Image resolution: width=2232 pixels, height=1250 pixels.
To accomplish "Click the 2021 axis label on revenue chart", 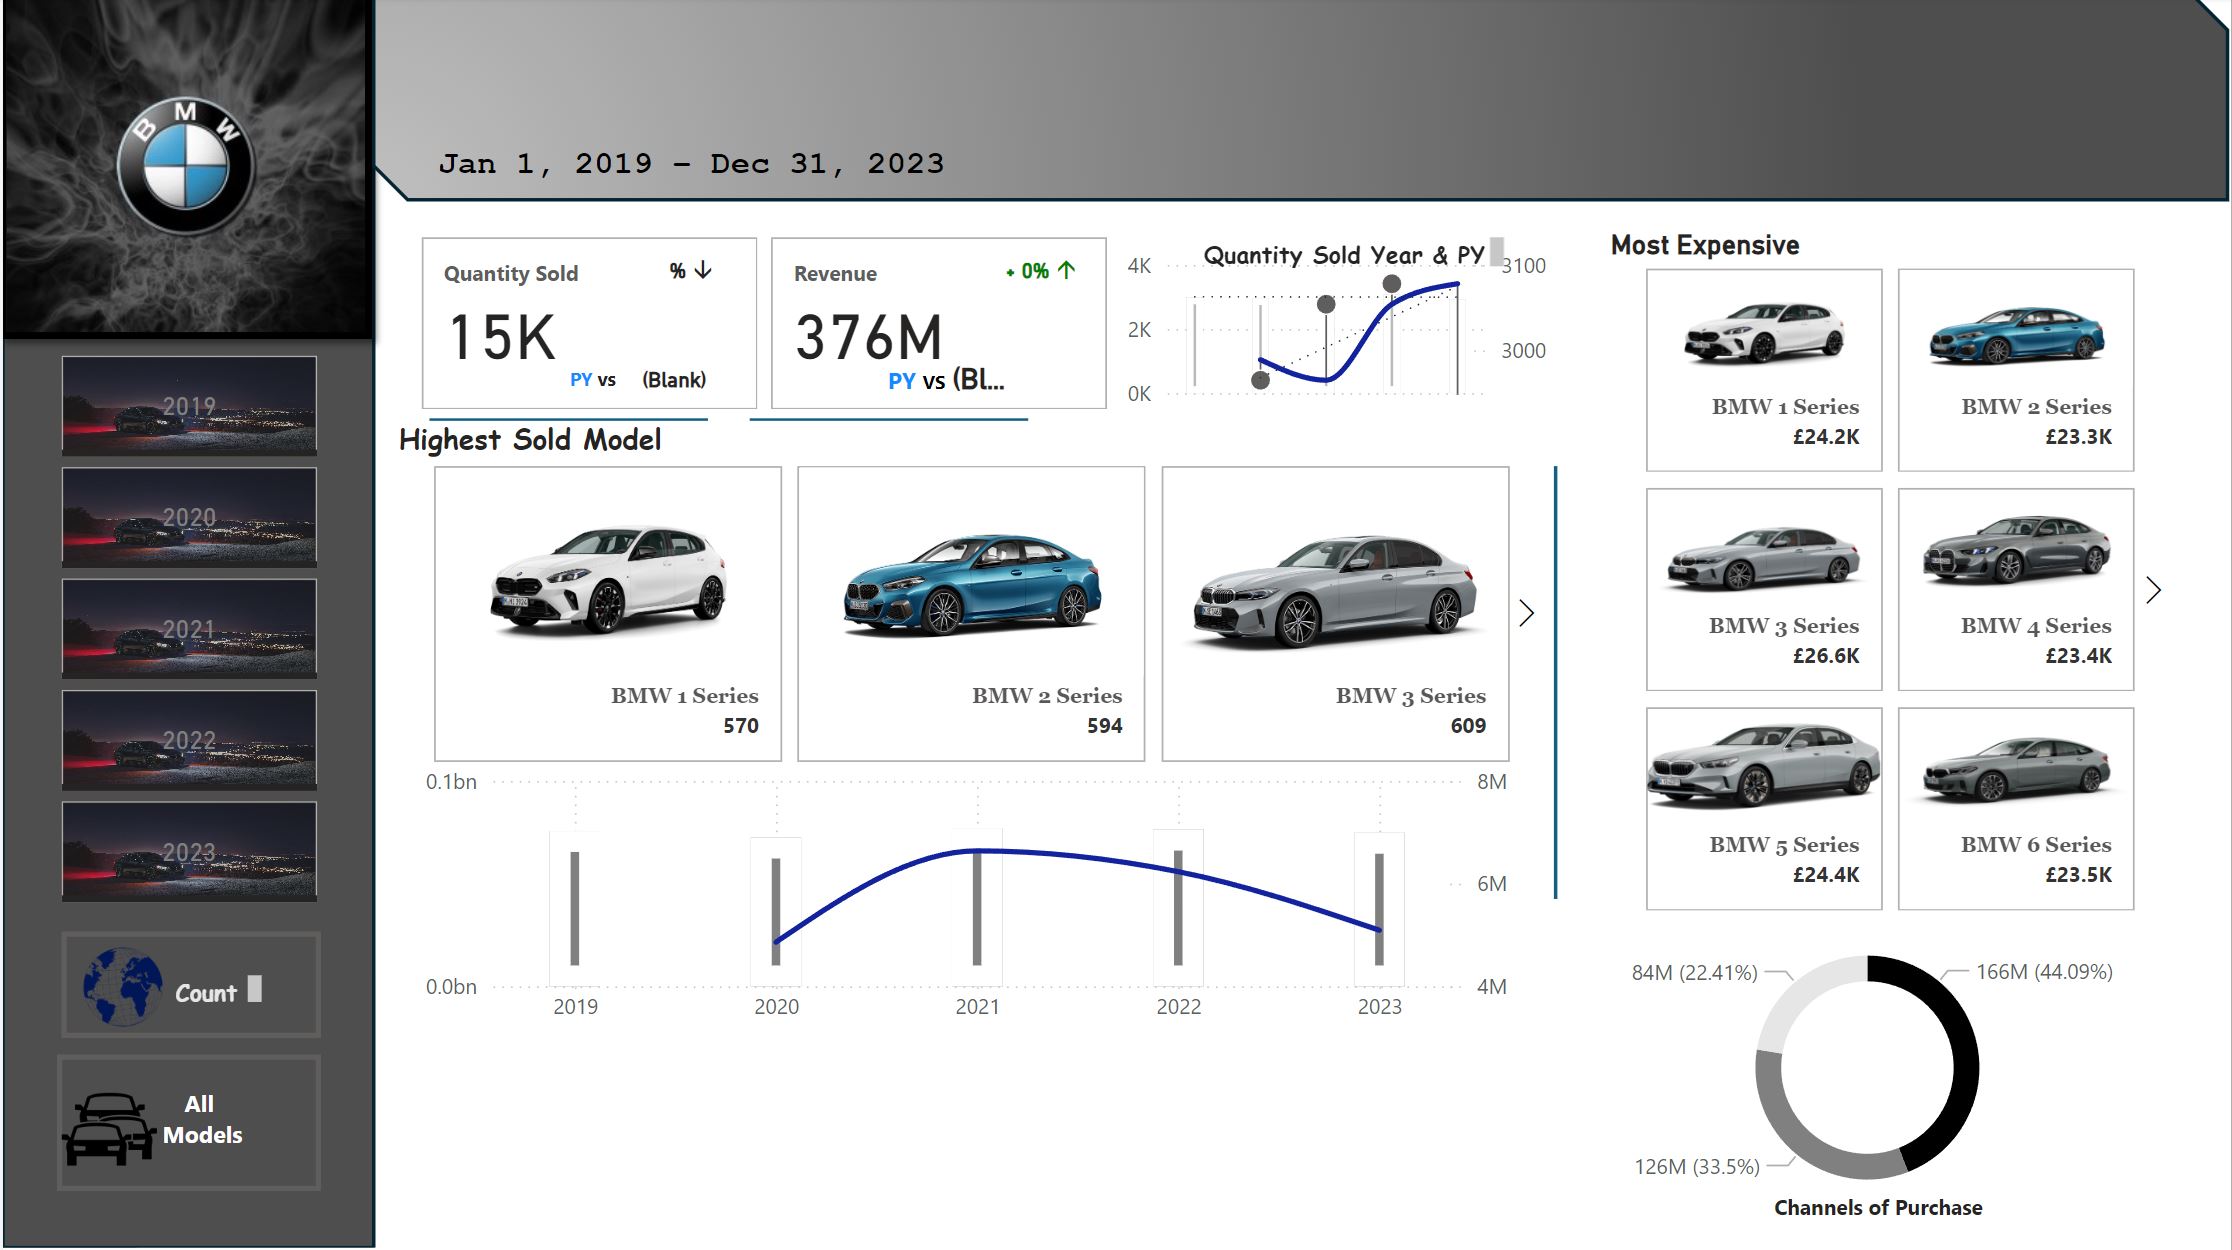I will click(977, 1007).
